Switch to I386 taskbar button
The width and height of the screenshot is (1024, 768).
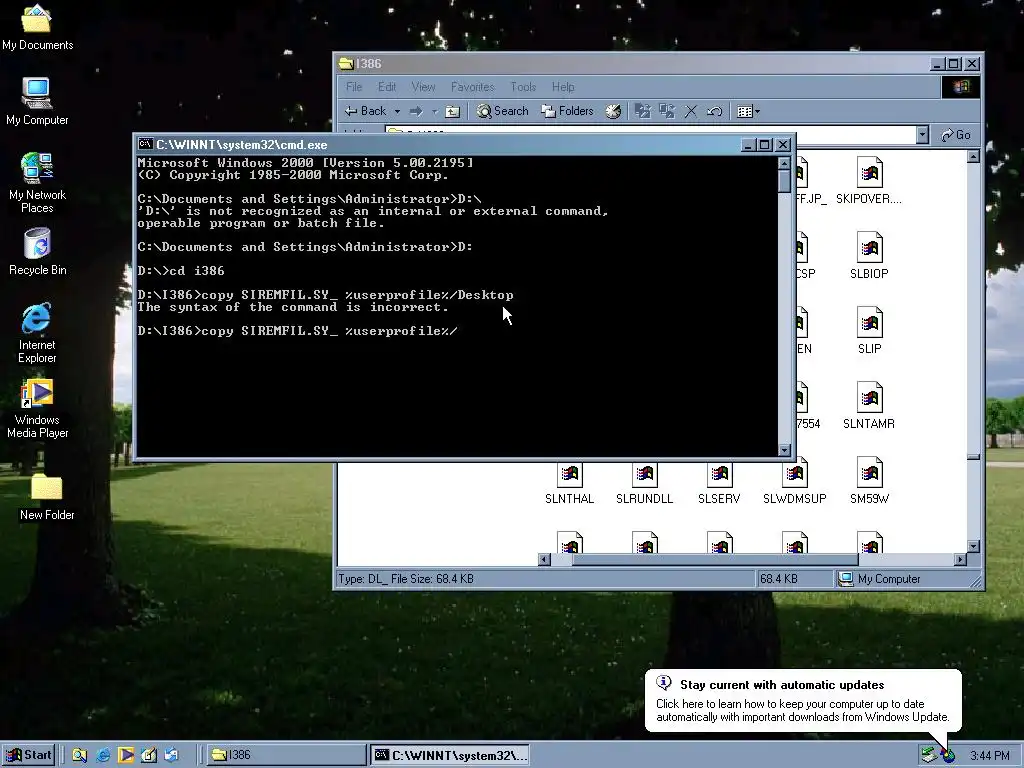click(x=286, y=755)
